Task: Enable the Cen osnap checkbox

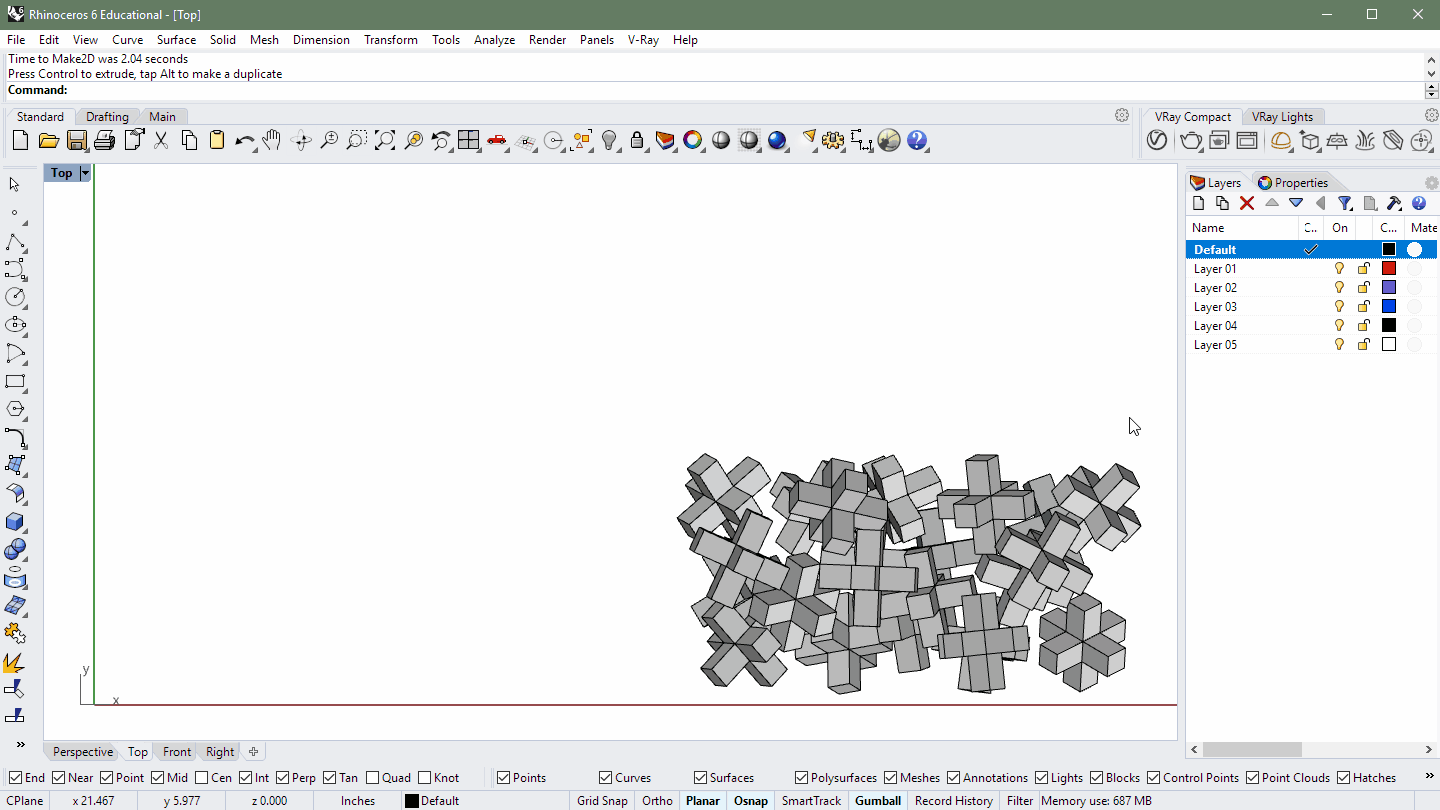Action: pyautogui.click(x=203, y=778)
